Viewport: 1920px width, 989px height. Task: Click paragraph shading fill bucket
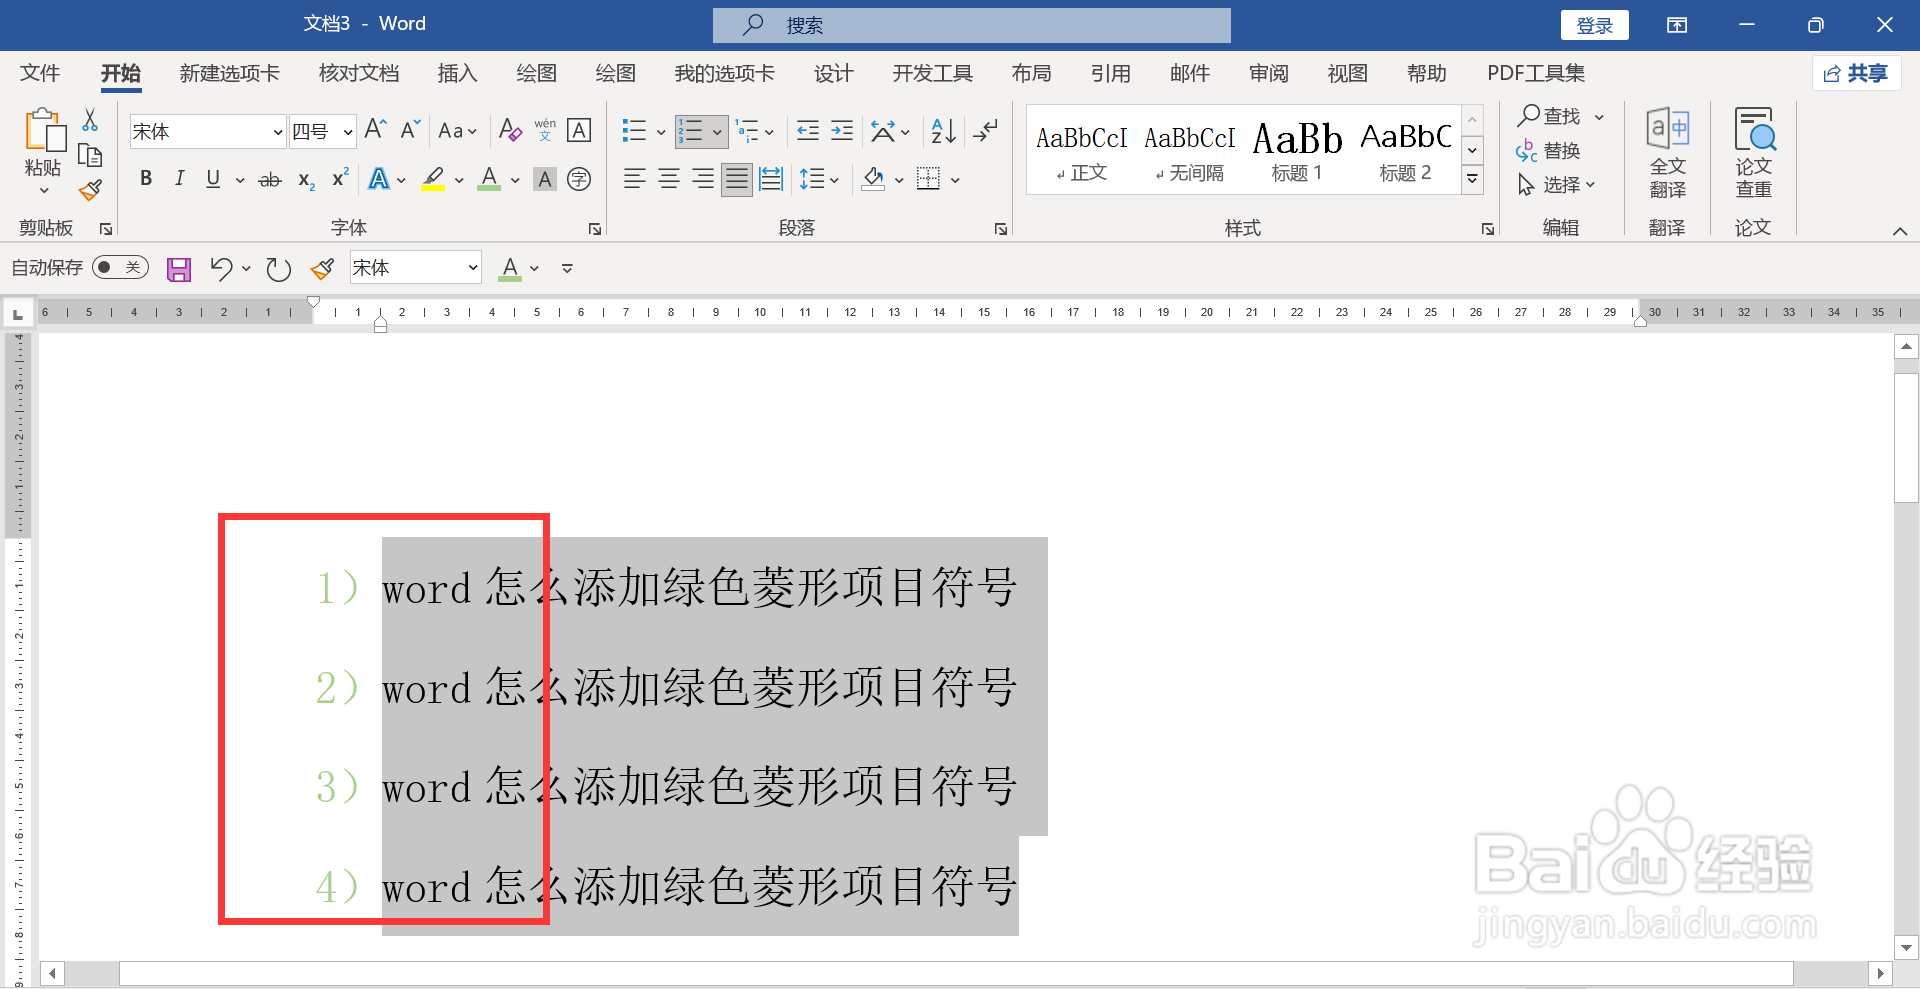pyautogui.click(x=873, y=180)
